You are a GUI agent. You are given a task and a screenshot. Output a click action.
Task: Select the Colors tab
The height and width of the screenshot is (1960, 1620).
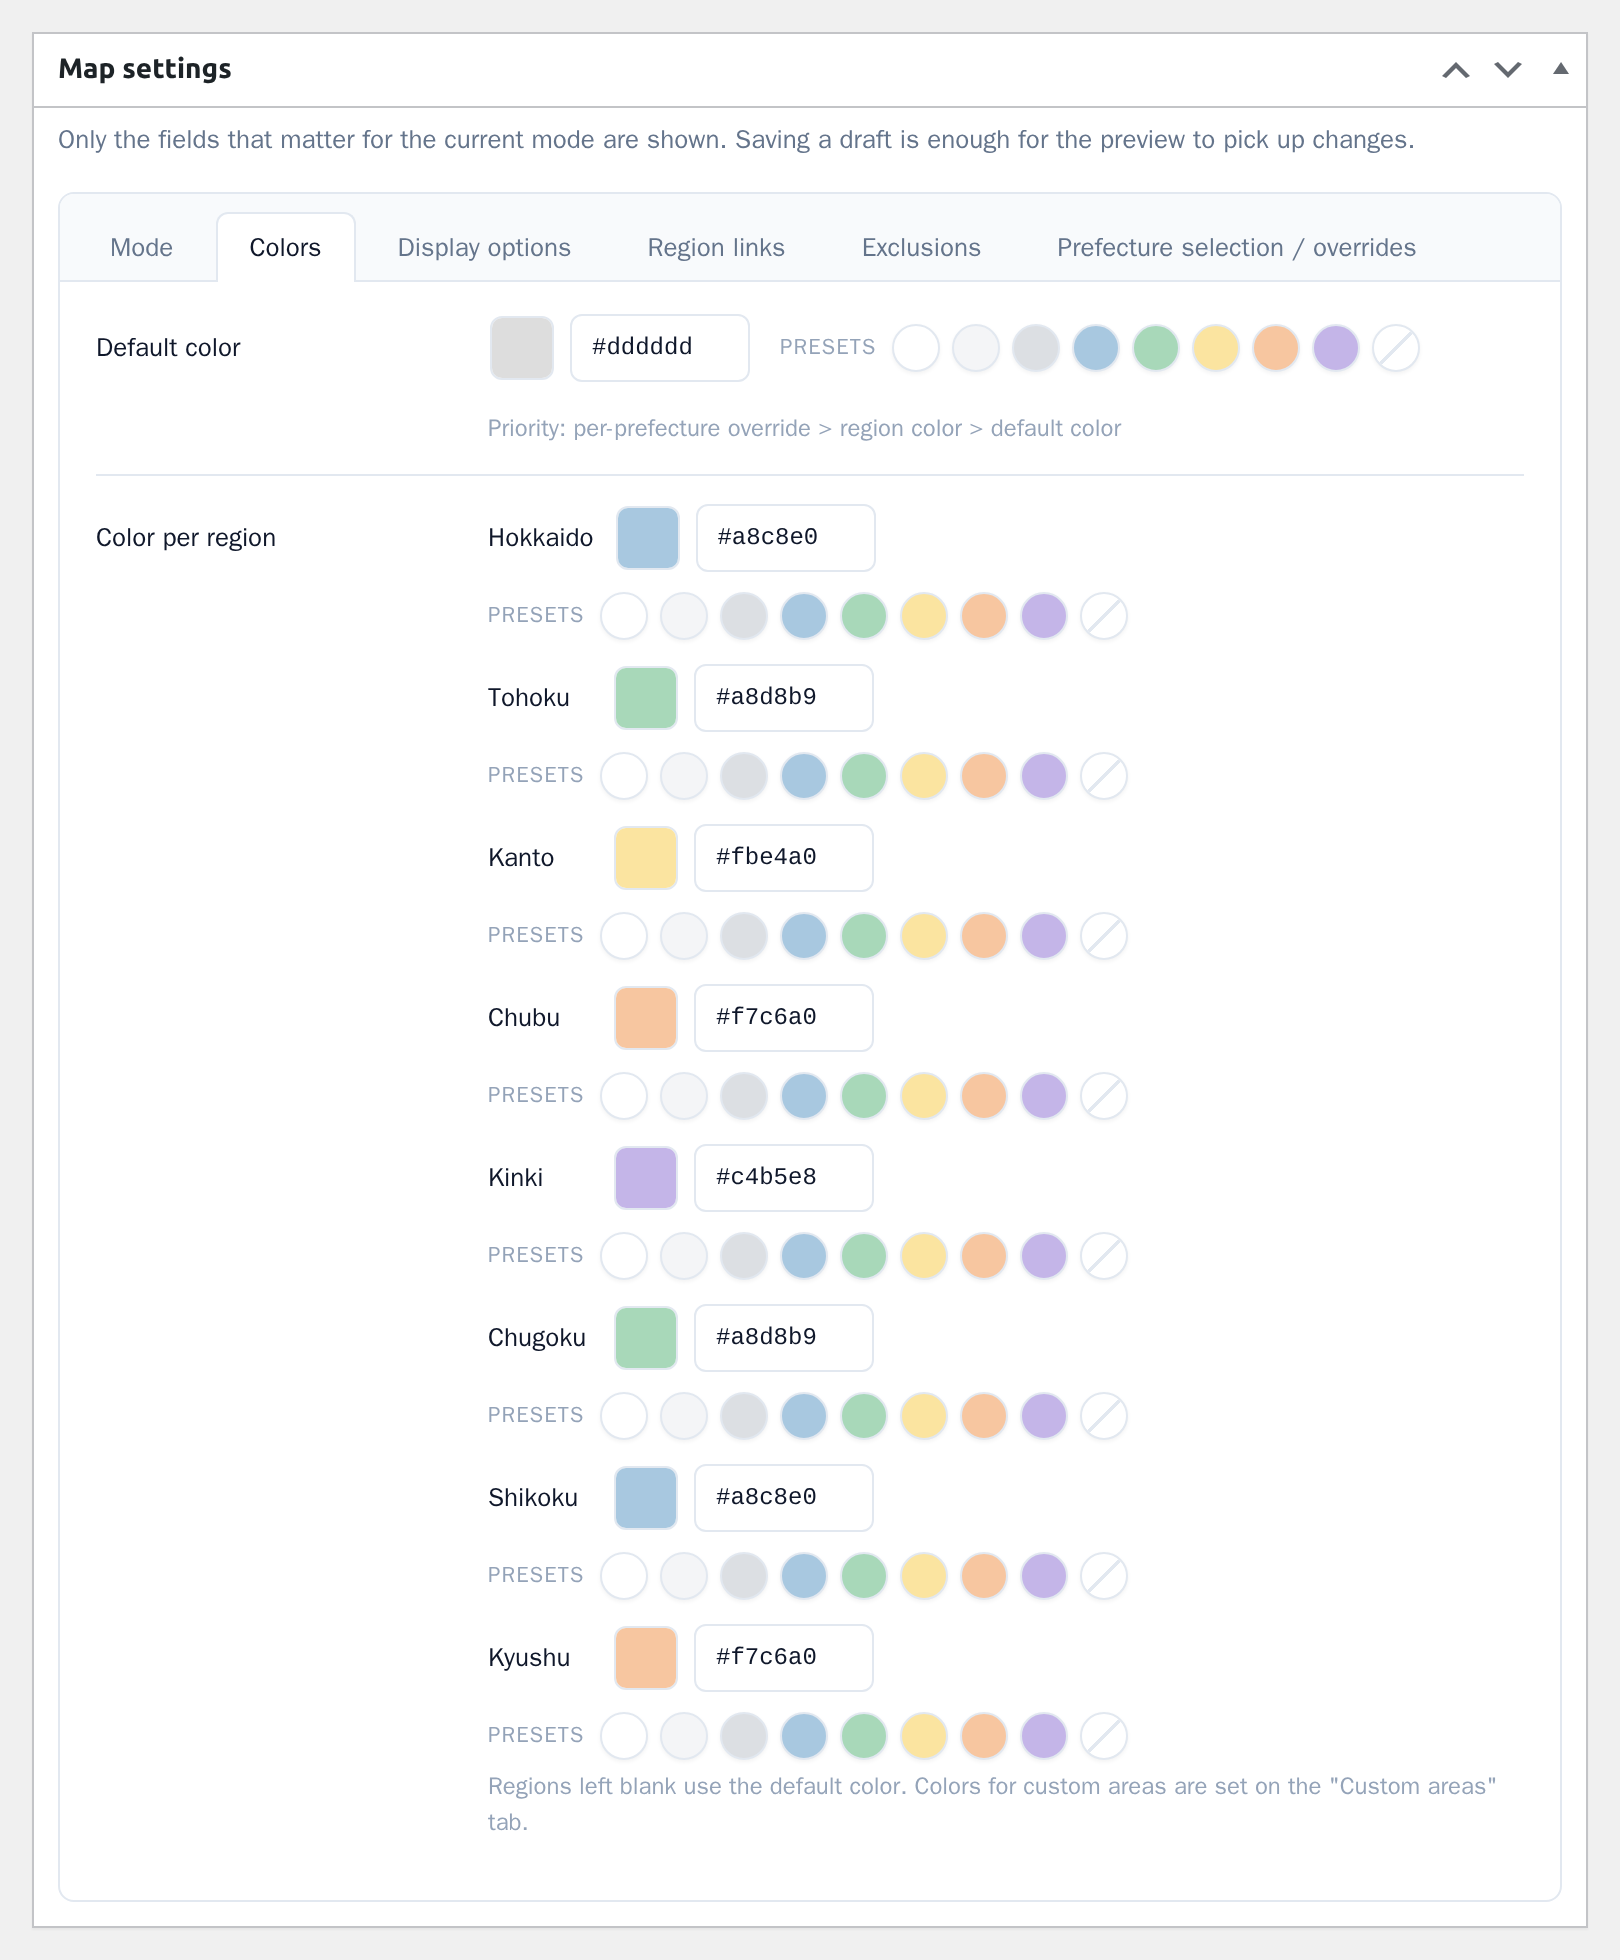click(285, 248)
